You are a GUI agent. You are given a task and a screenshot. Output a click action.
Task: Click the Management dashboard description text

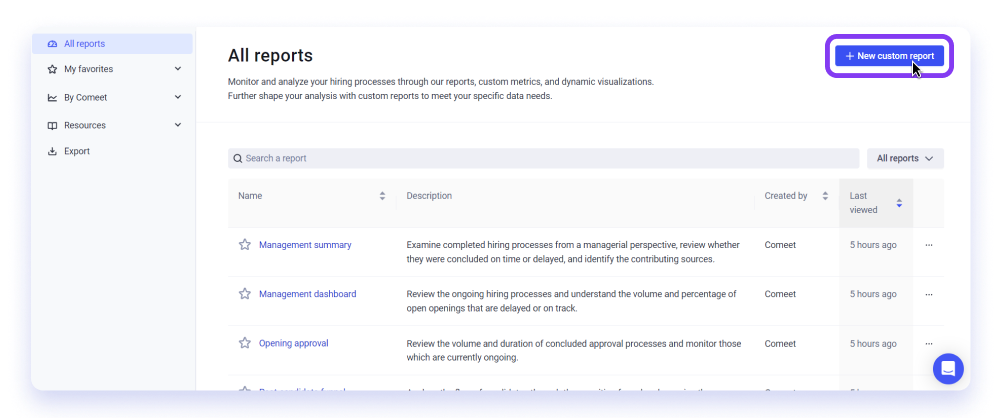571,301
